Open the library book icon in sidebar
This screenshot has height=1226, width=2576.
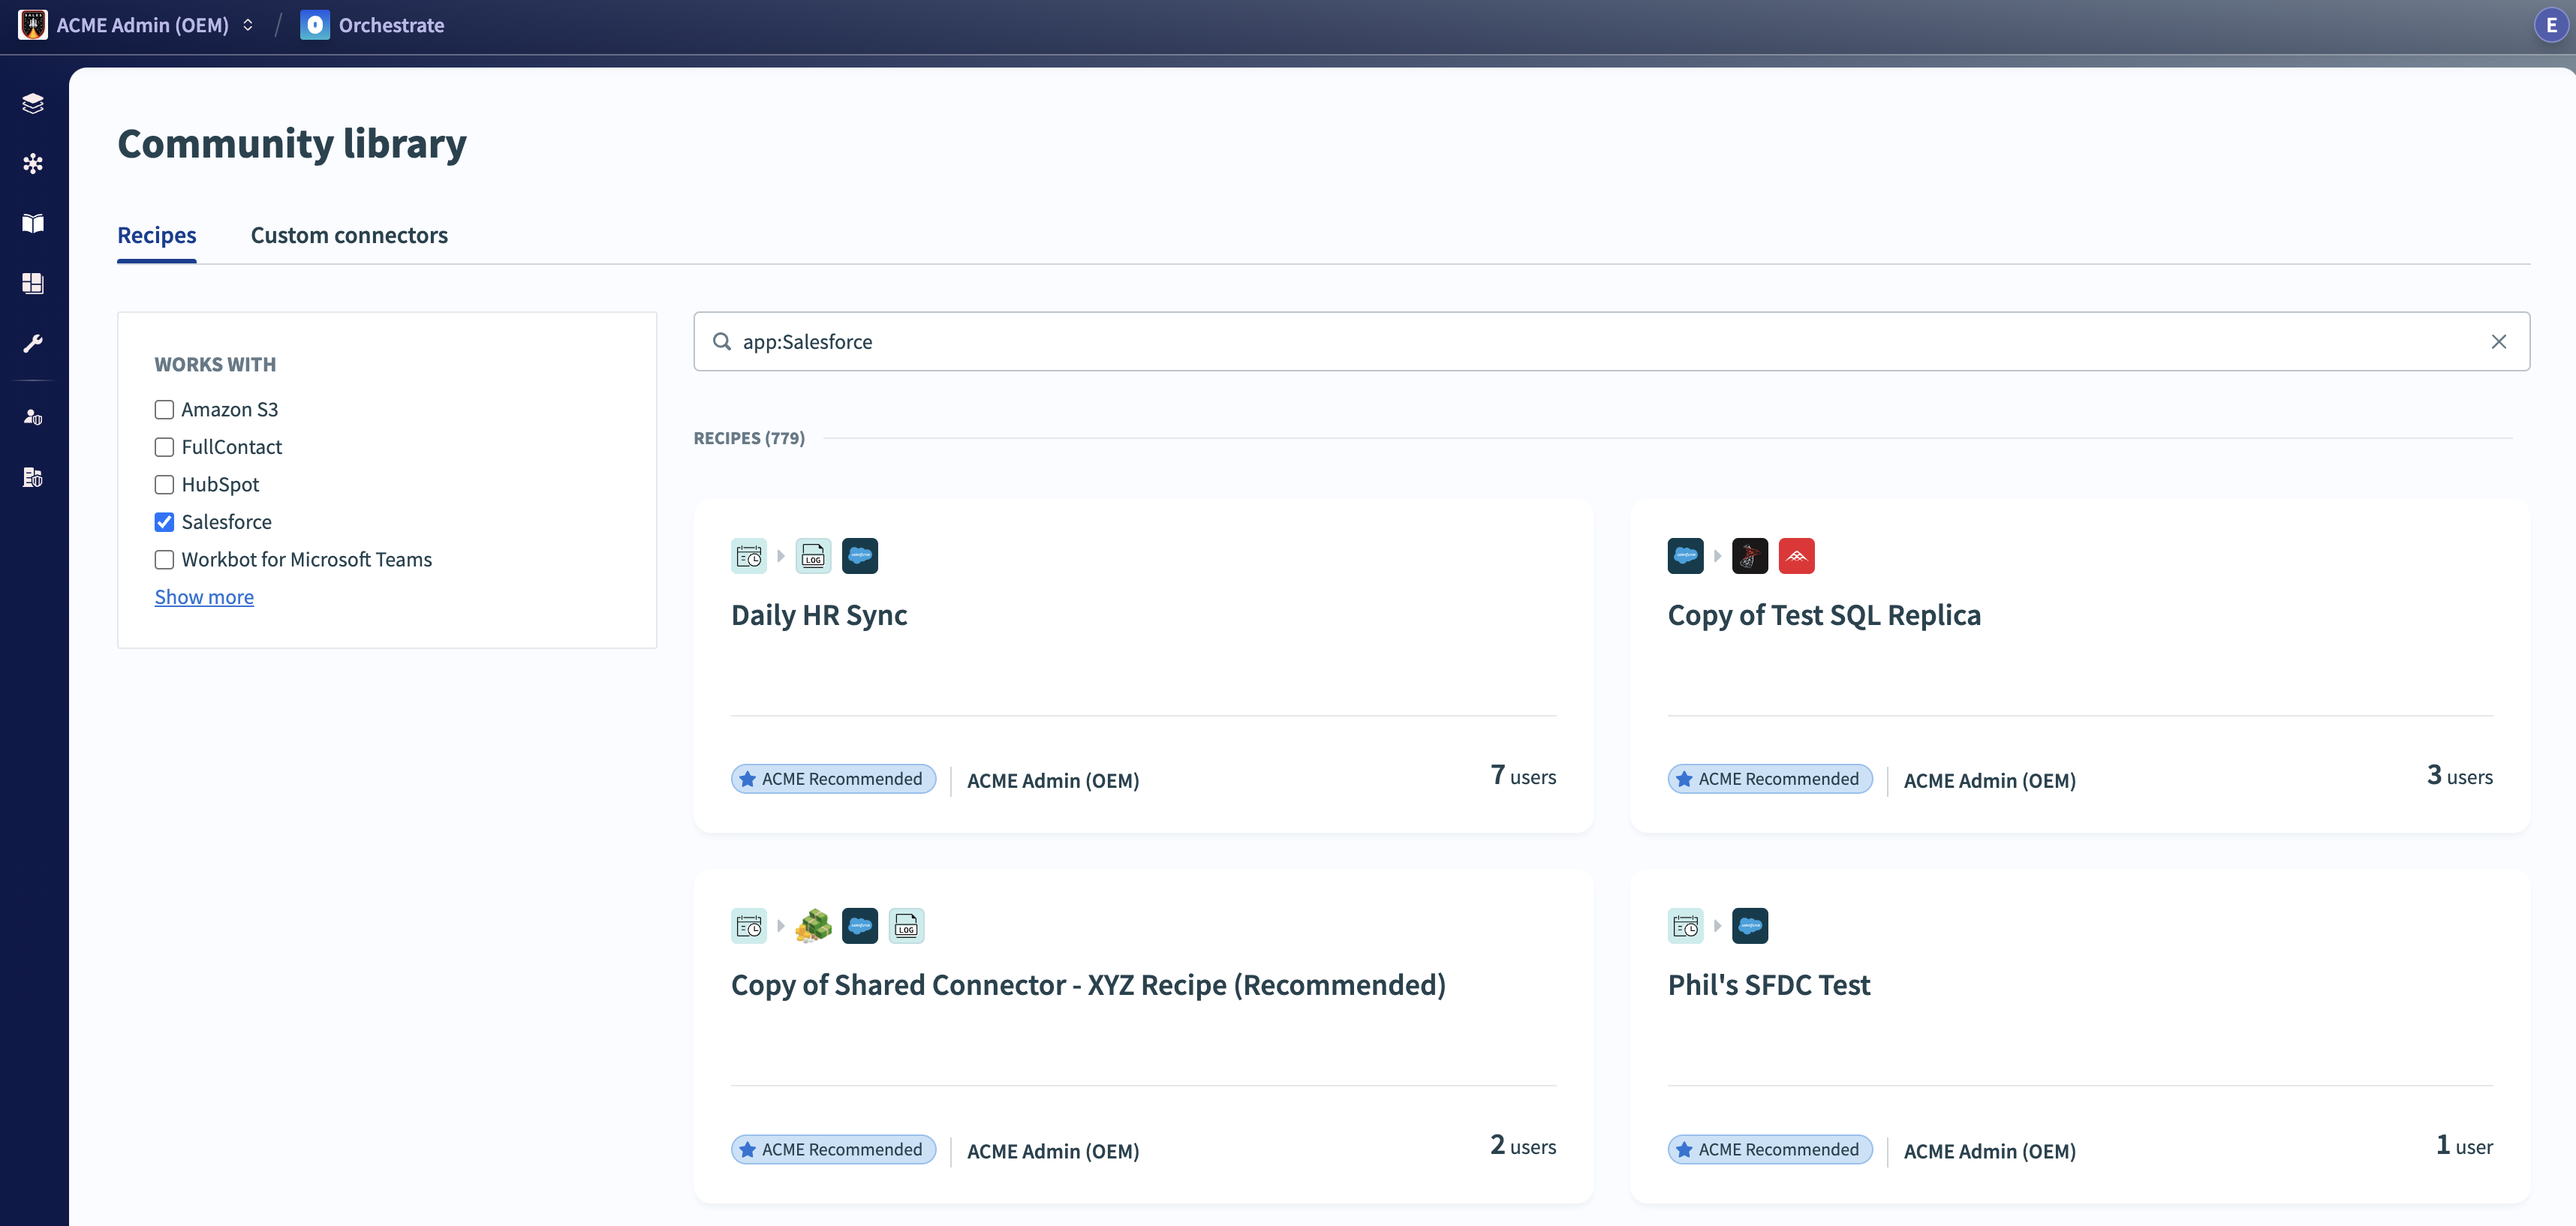[32, 223]
